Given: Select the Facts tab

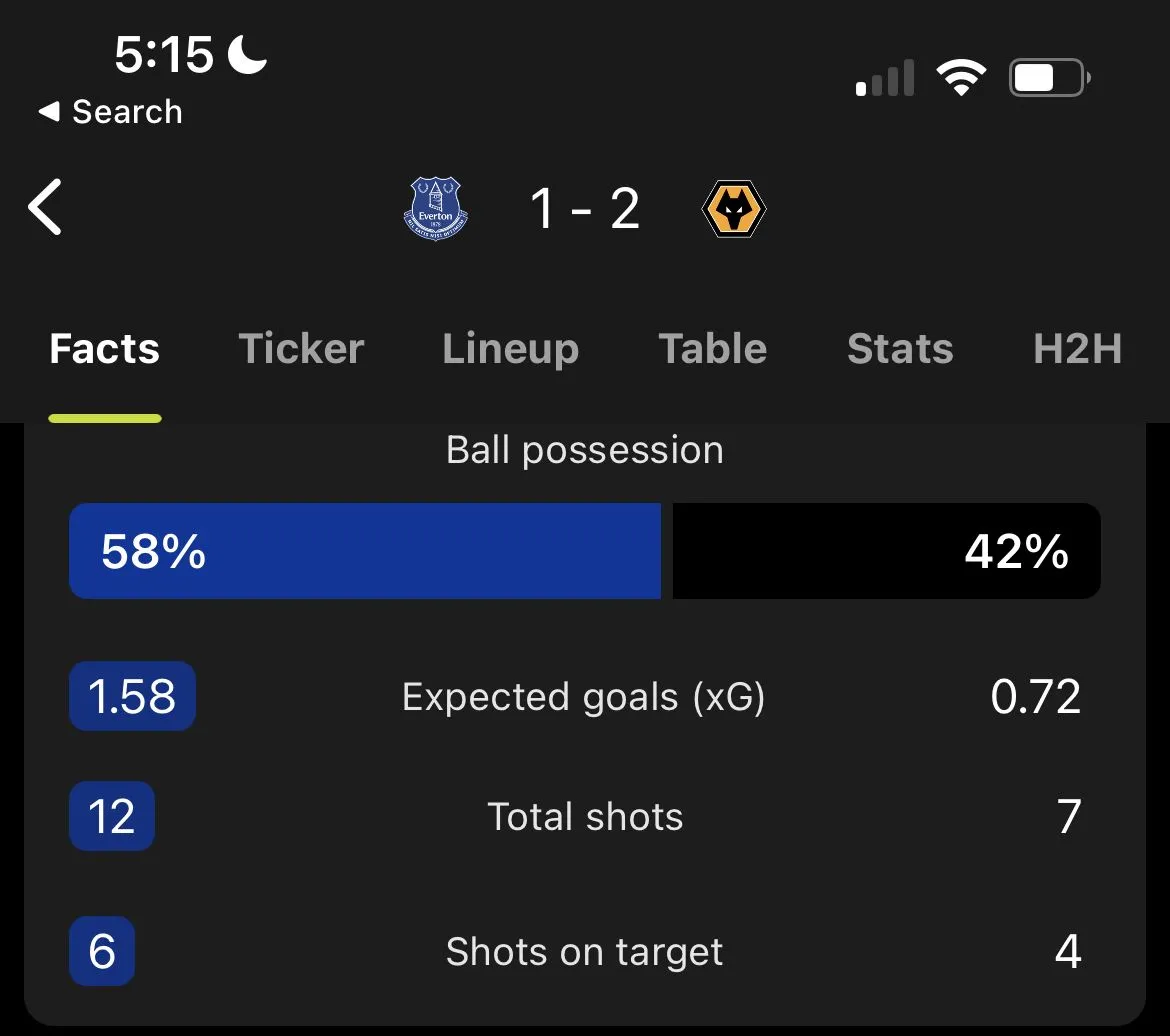Looking at the screenshot, I should pyautogui.click(x=105, y=349).
